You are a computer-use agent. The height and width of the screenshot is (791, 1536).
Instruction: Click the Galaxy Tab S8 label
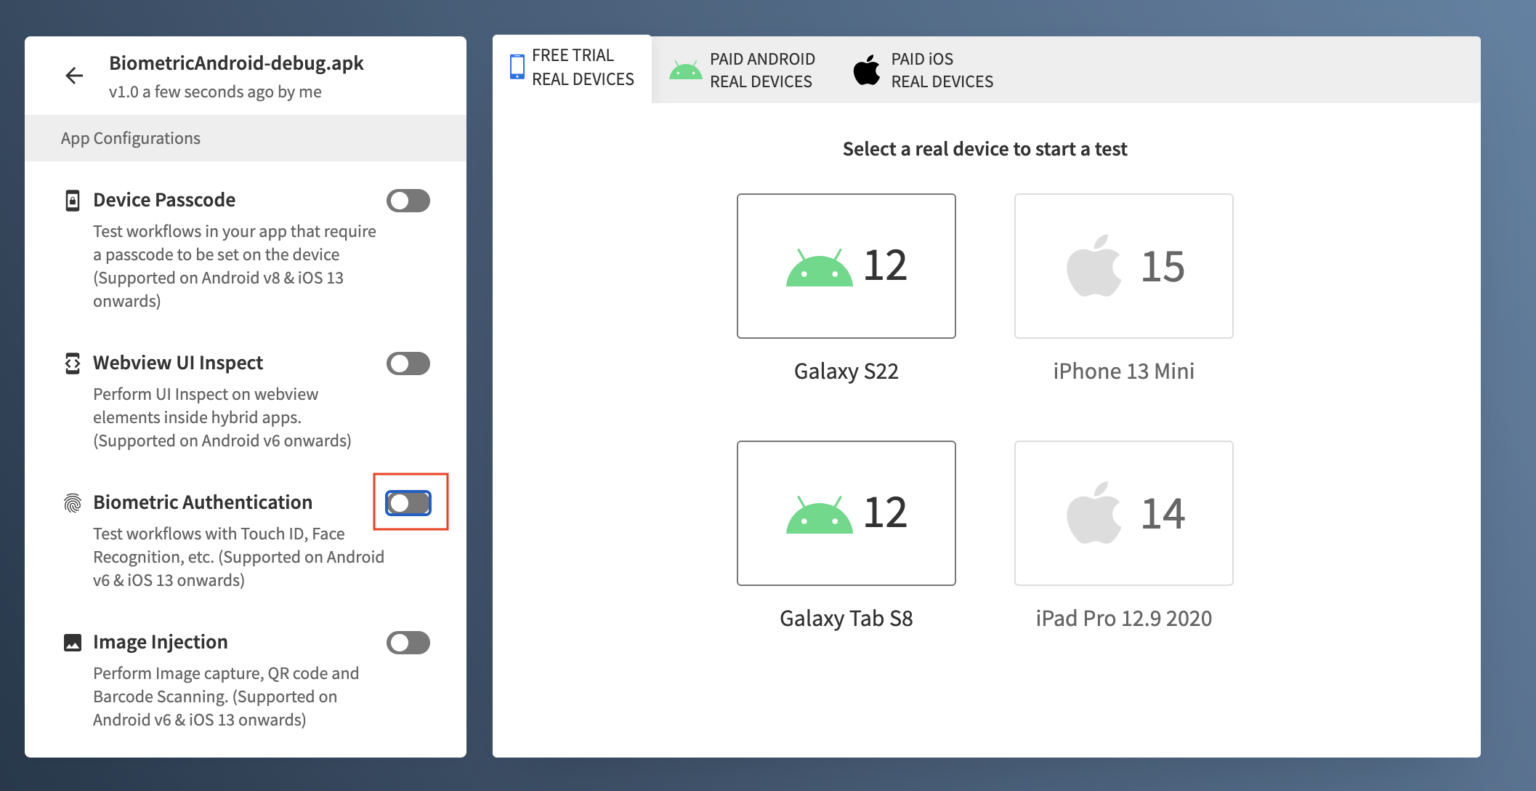pos(846,618)
